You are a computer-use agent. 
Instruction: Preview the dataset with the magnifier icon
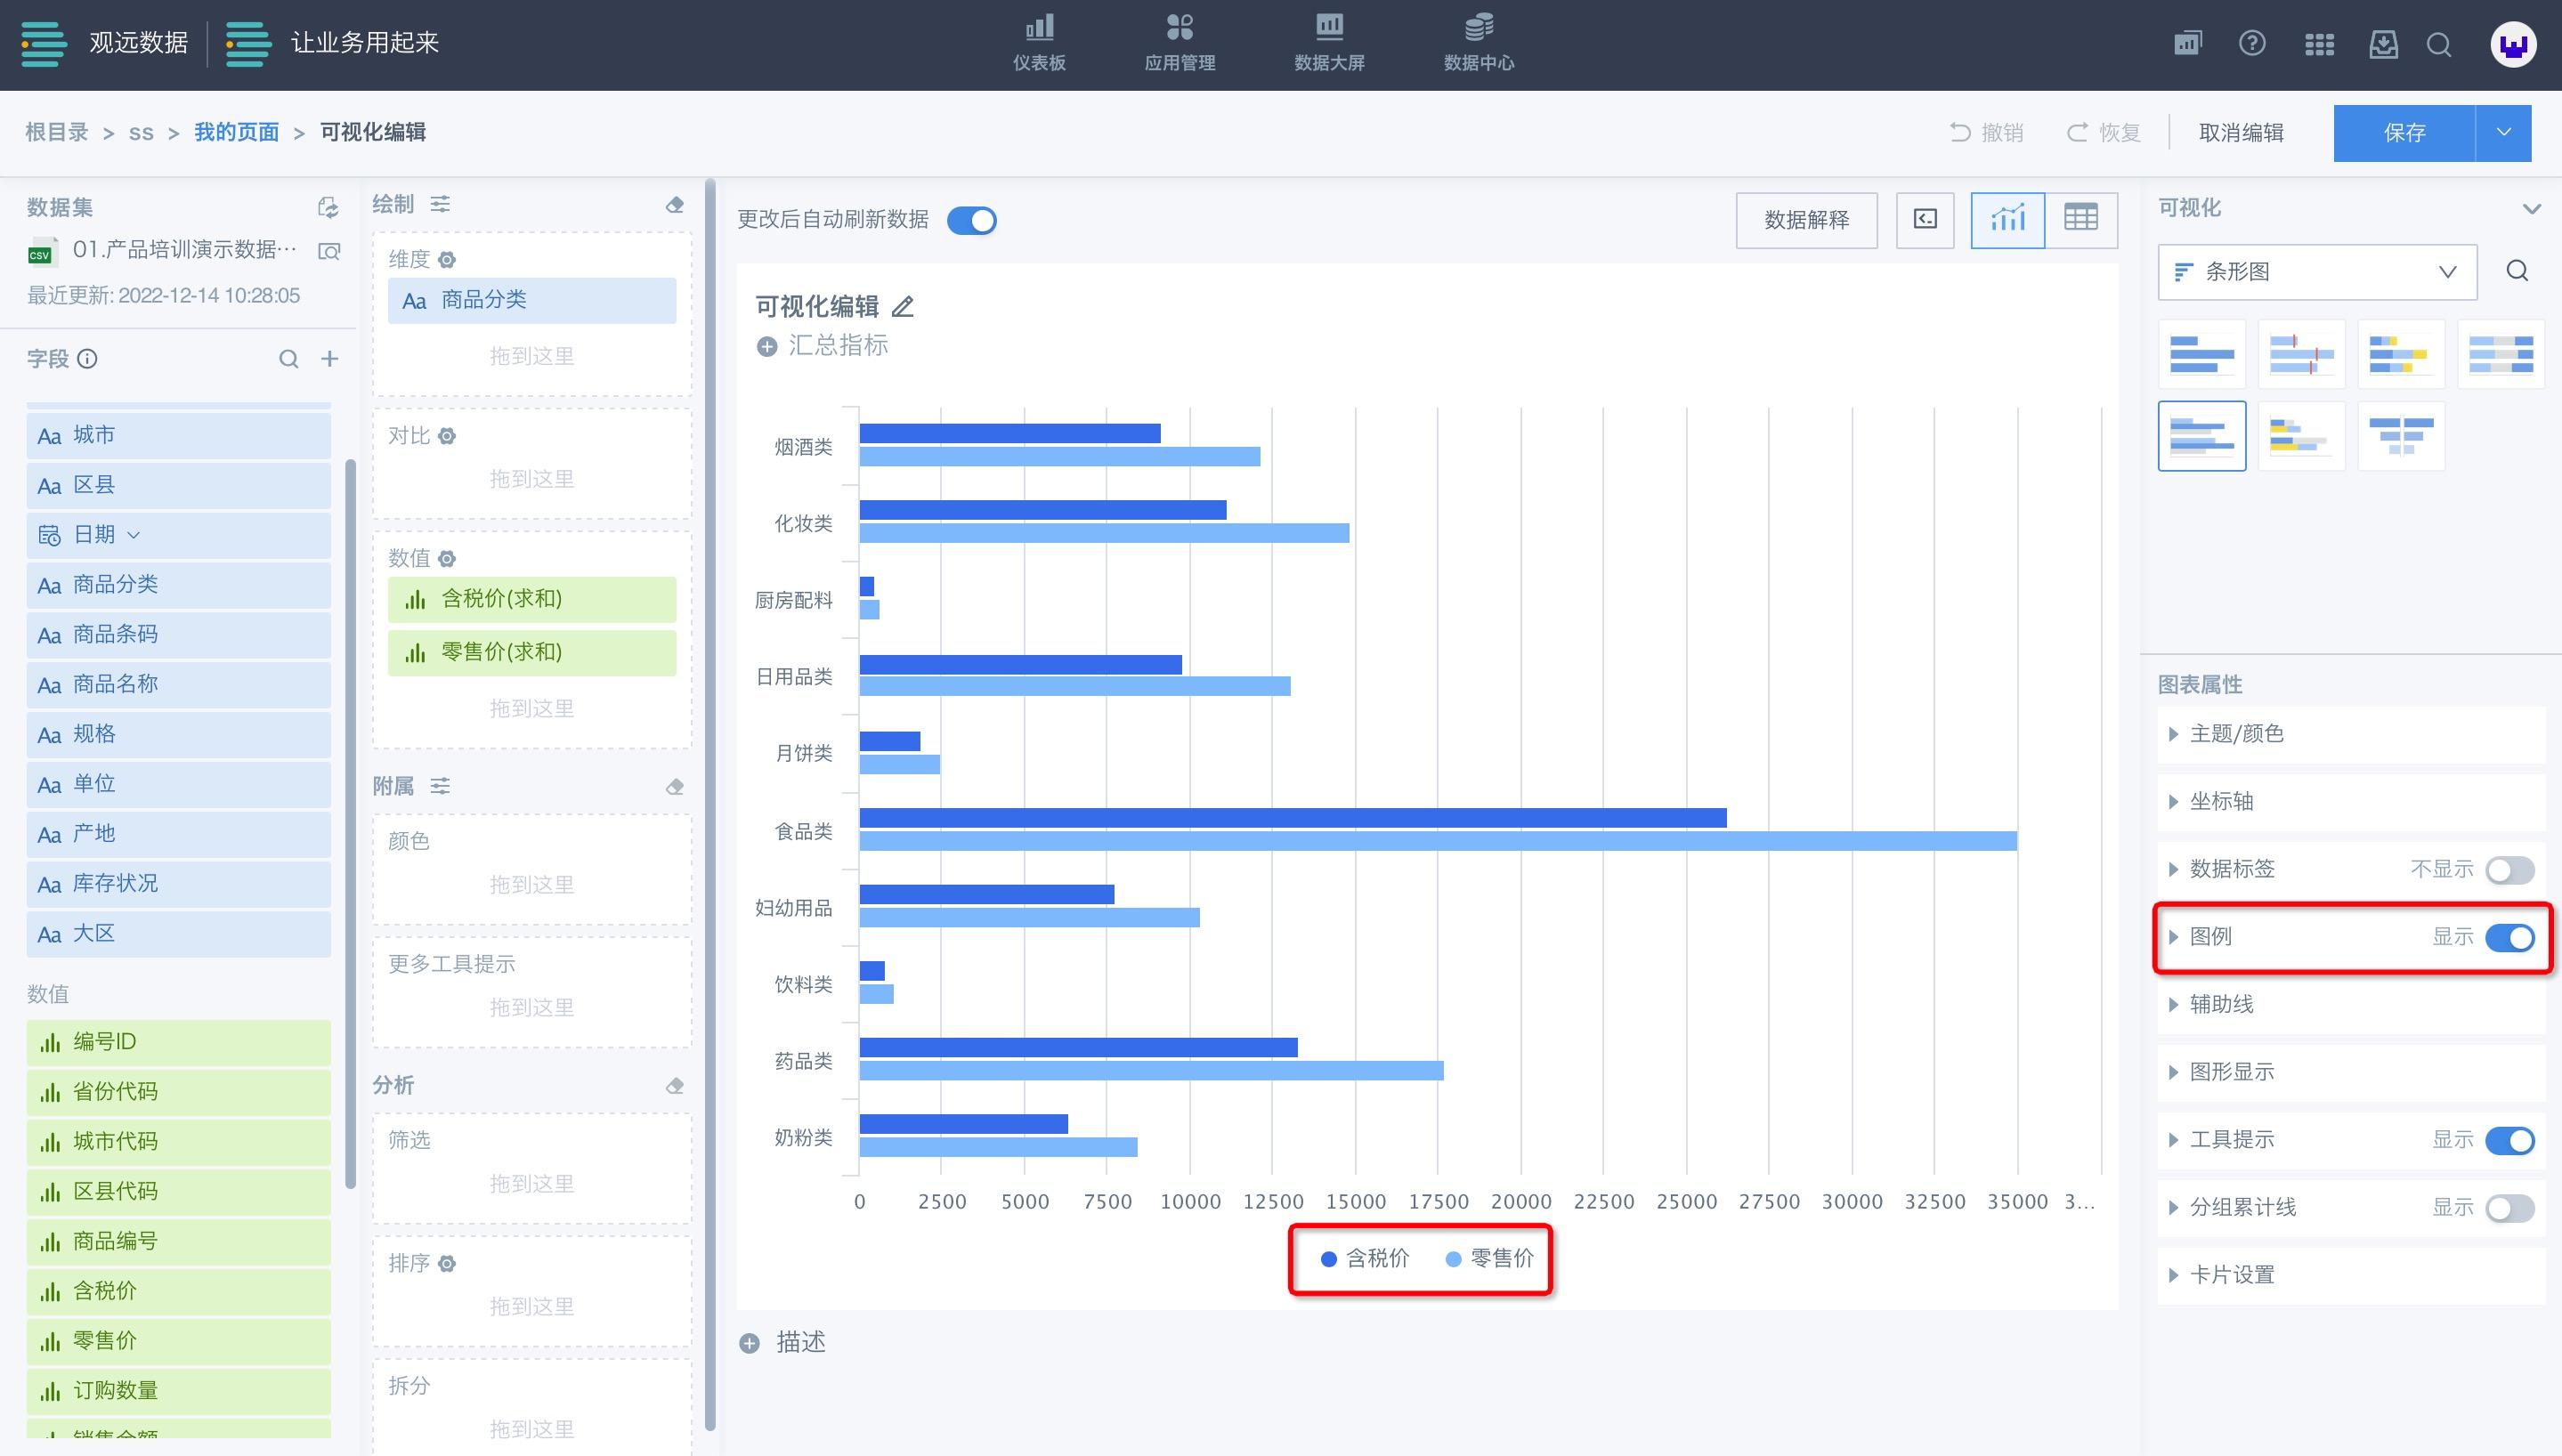pos(329,250)
